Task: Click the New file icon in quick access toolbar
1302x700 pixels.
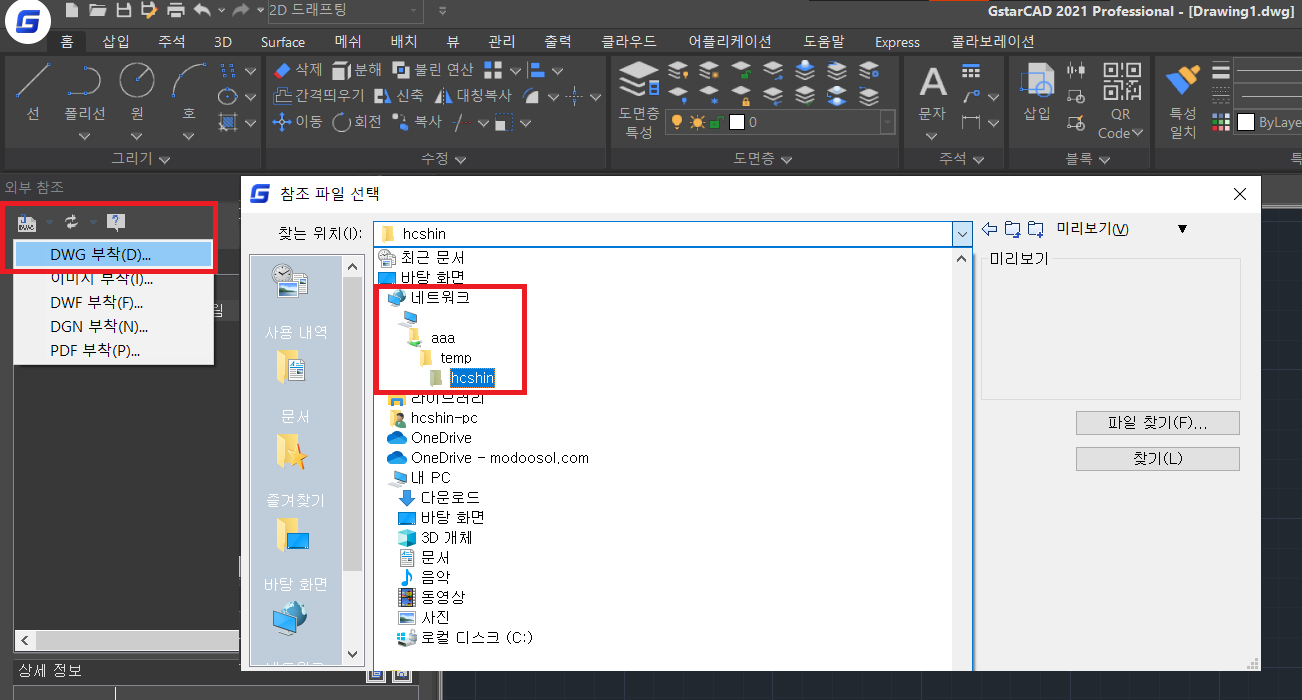Action: point(72,11)
